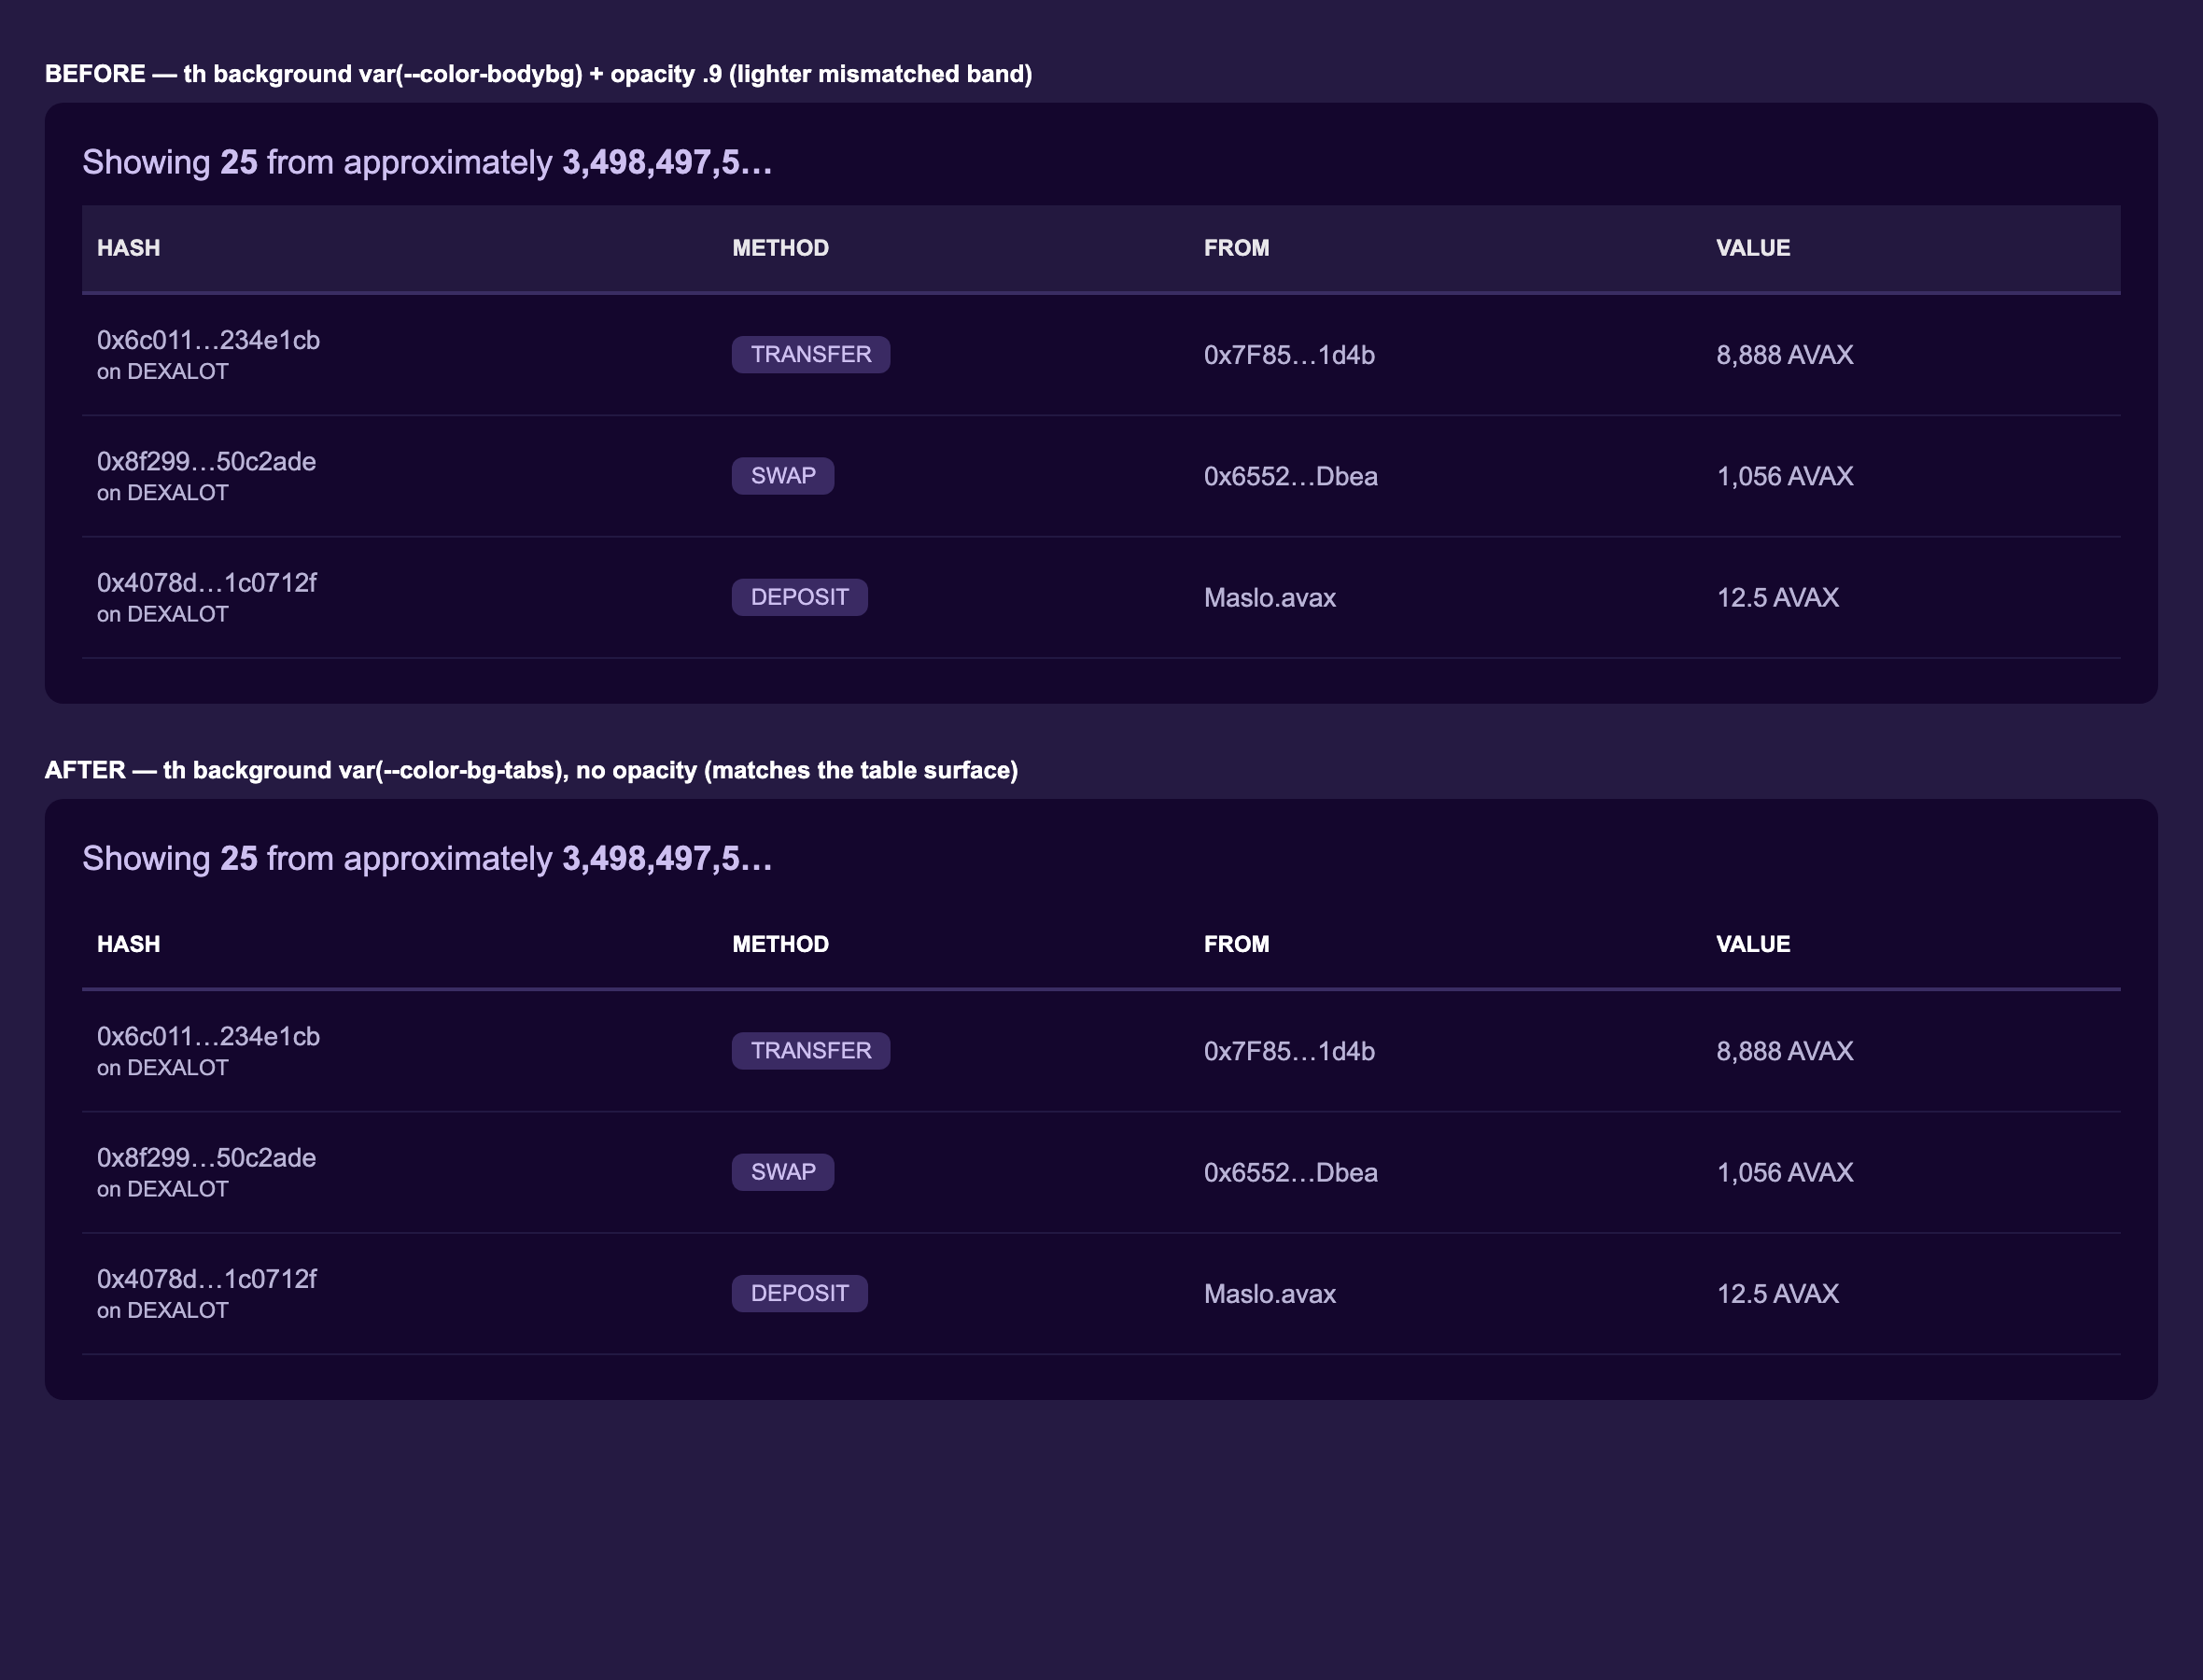Screen dimensions: 2203x1680
Task: Click METHOD column header in AFTER table
Action: (x=780, y=944)
